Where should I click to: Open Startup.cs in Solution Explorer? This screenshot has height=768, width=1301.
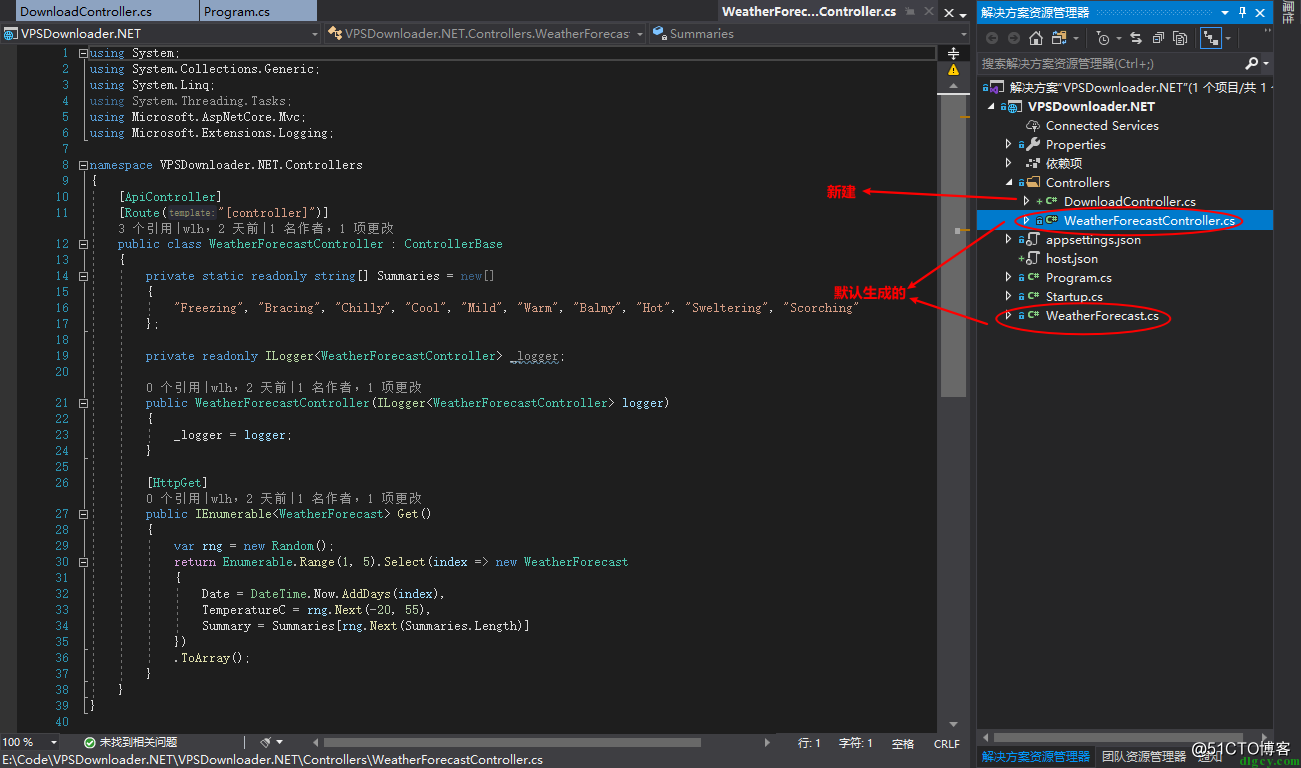[1074, 296]
